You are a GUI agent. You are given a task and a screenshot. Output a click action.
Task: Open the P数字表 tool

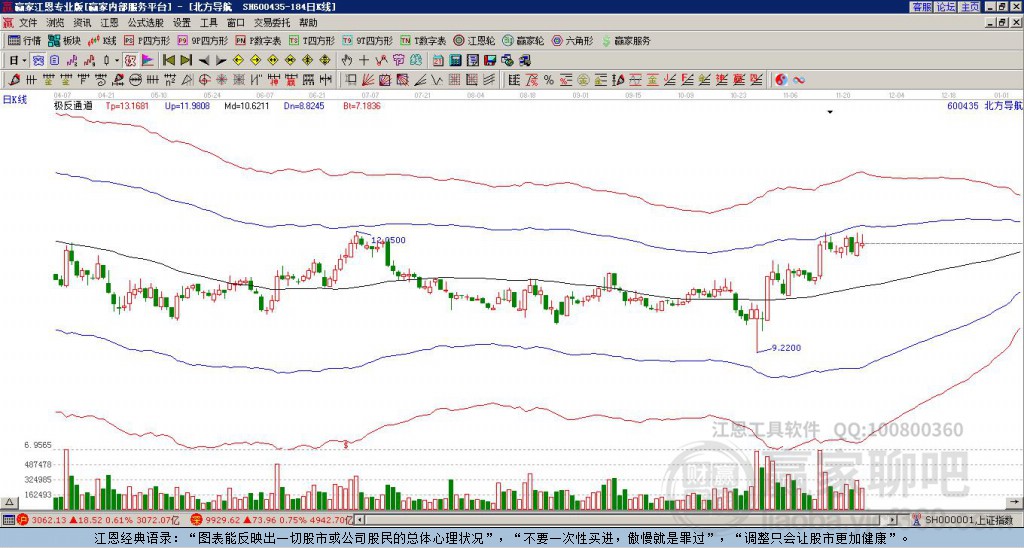coord(259,40)
